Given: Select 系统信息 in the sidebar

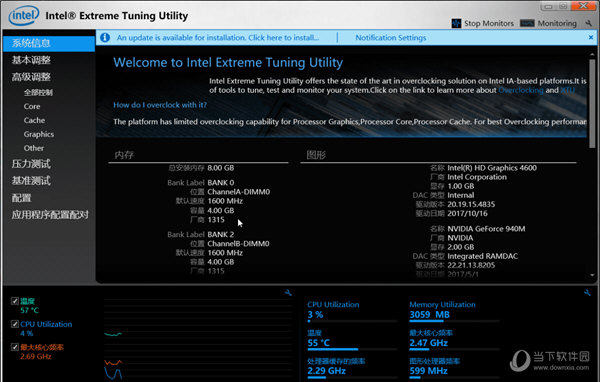Looking at the screenshot, I should coord(49,43).
